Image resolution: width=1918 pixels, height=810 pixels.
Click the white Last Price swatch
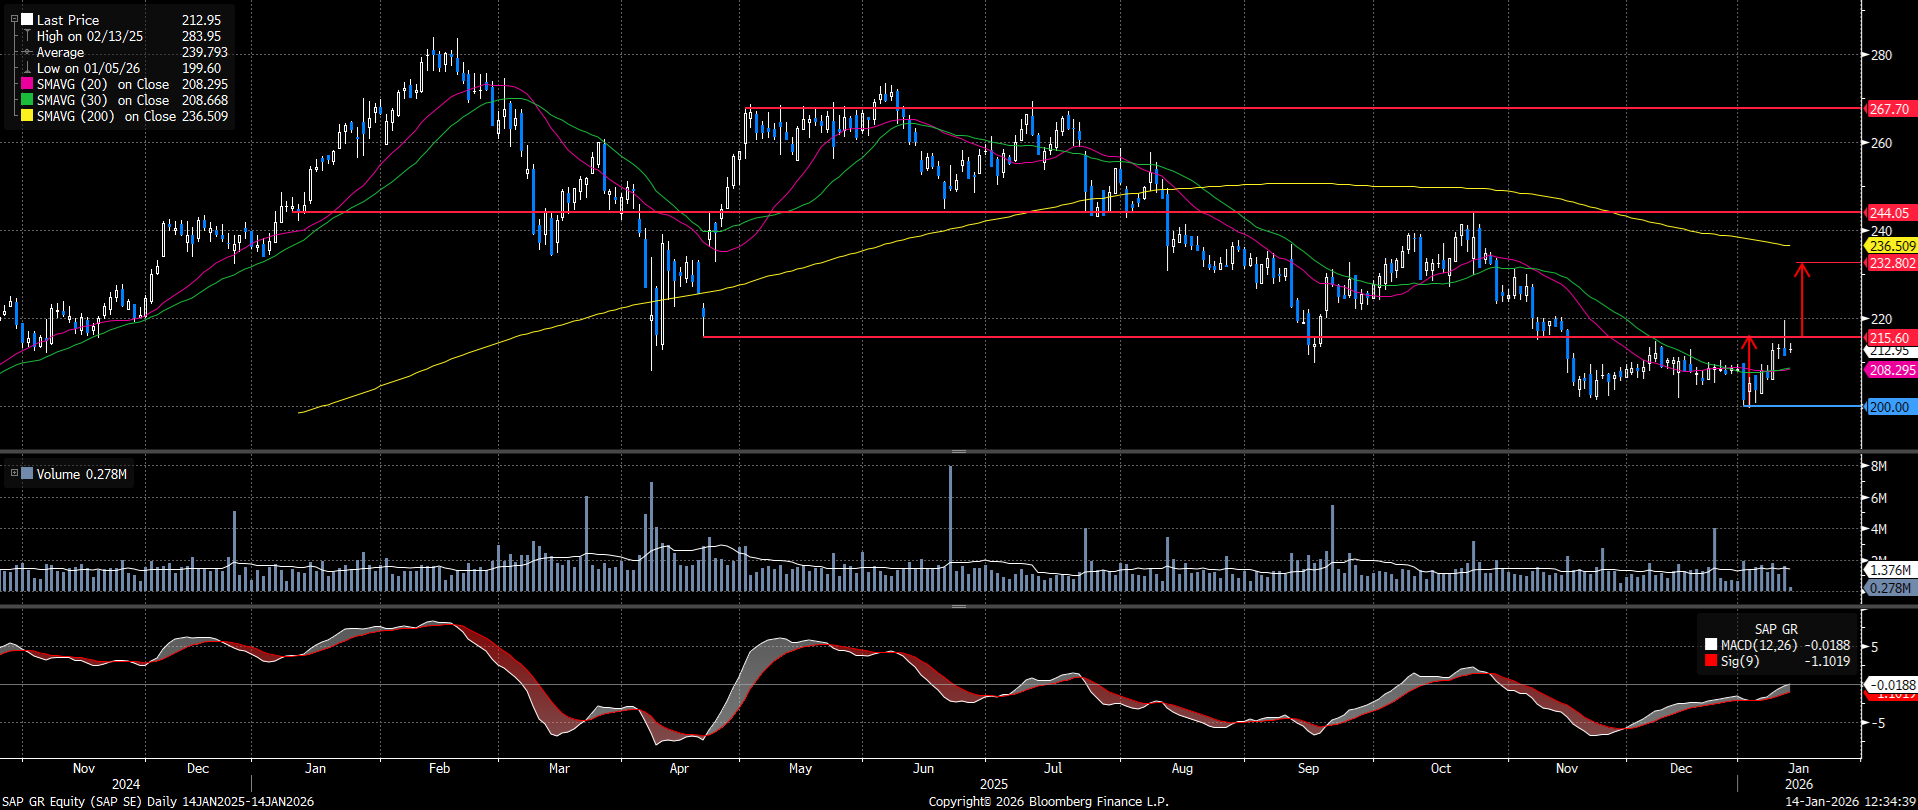[x=27, y=20]
